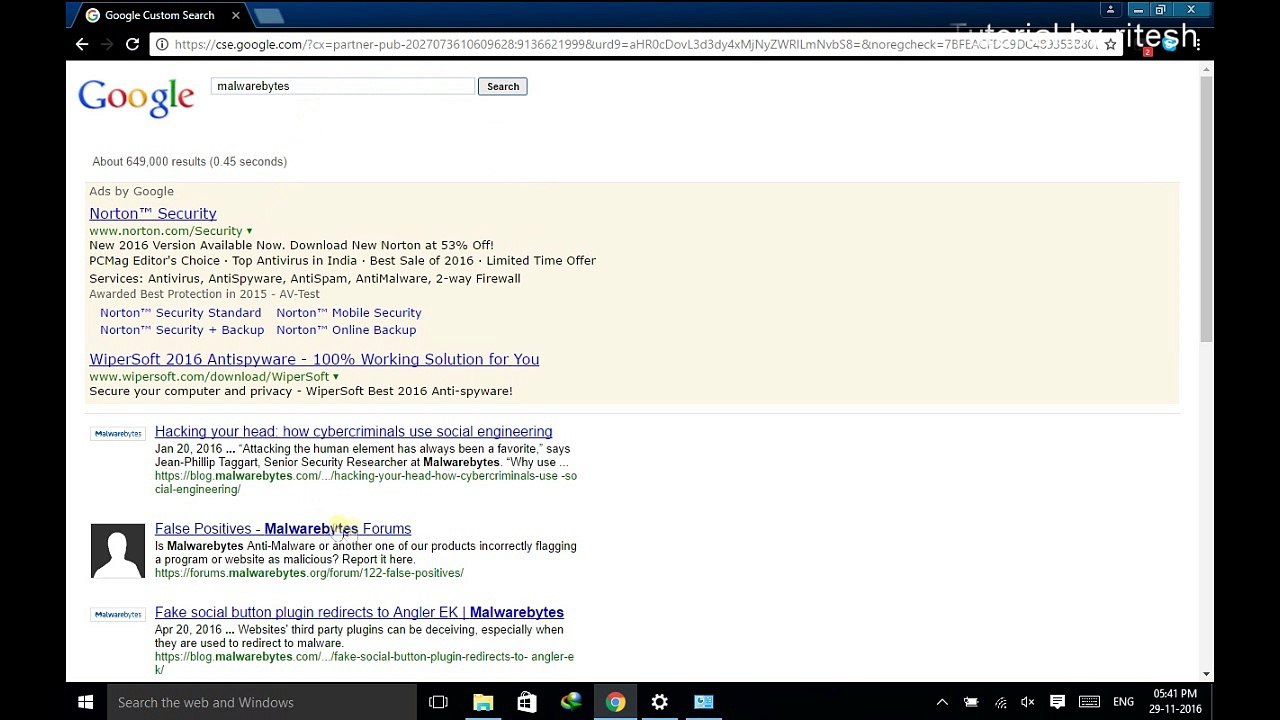Click the avatar thumbnail beside False Positives
Screen dimensions: 1280x720
point(118,551)
